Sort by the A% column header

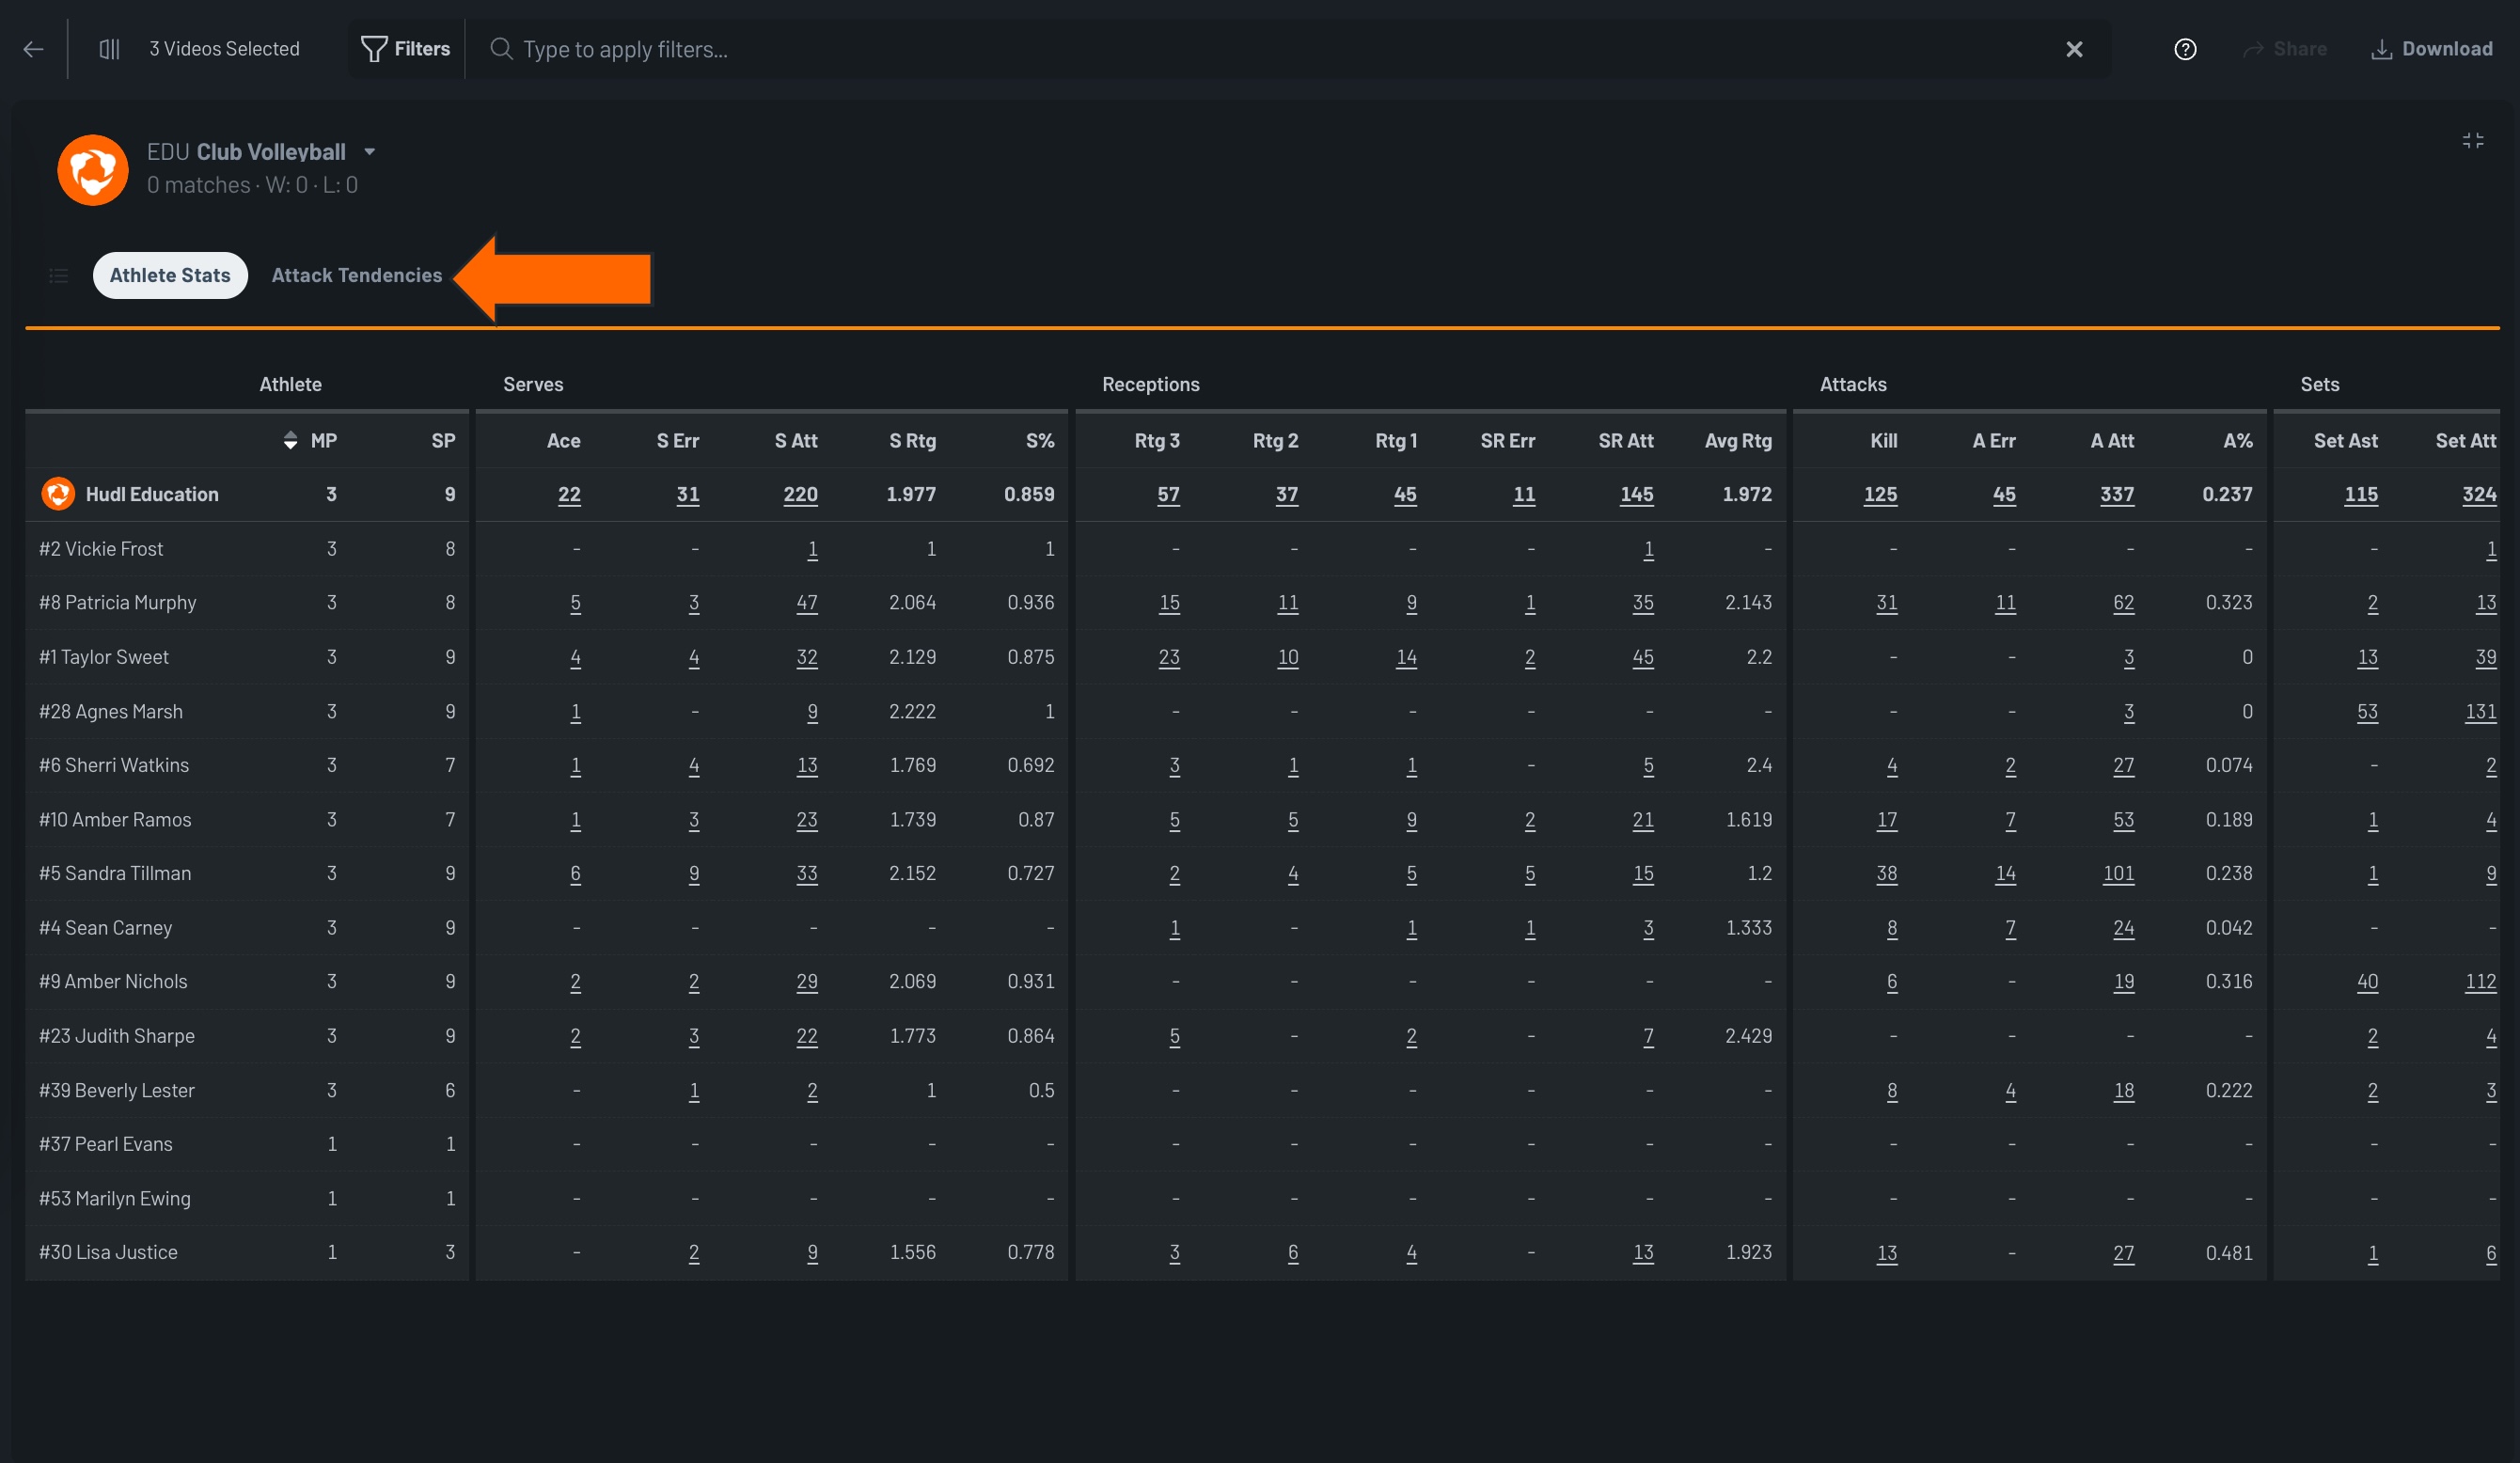point(2238,441)
